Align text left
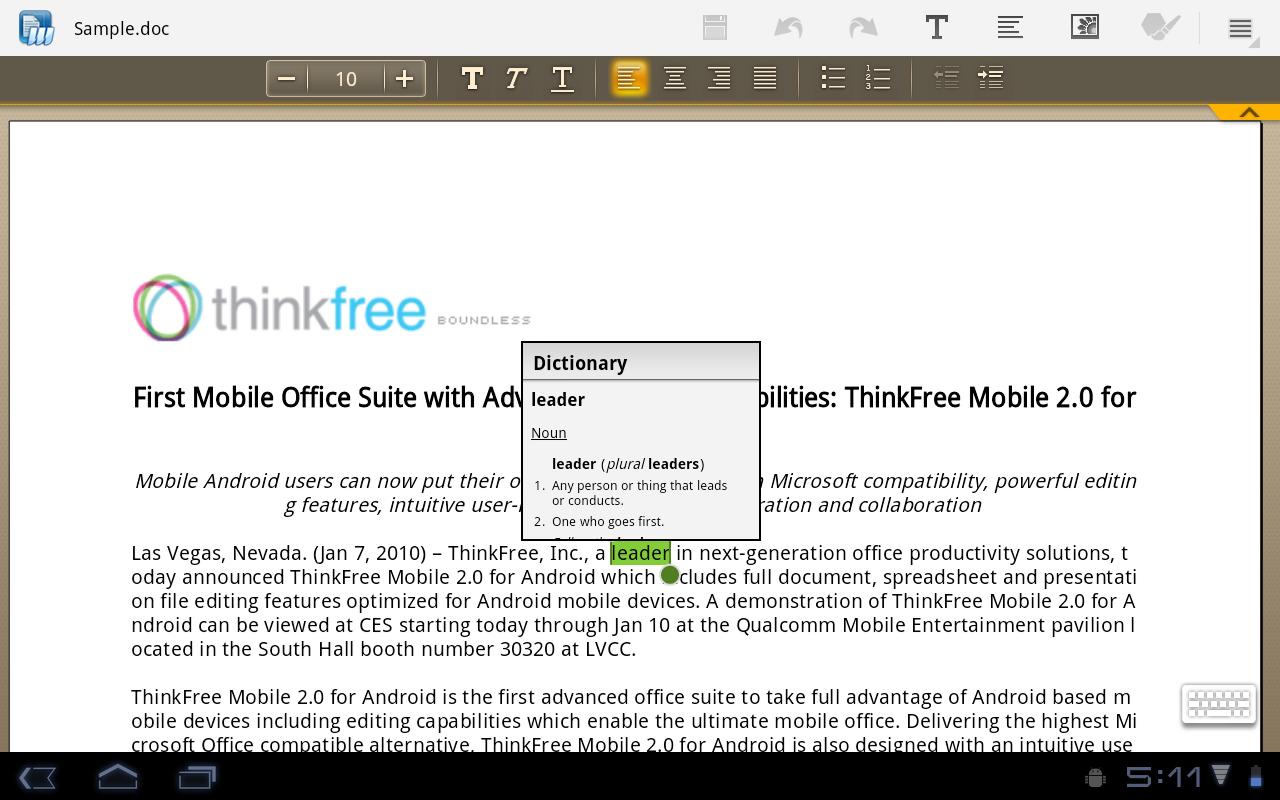The width and height of the screenshot is (1280, 800). [x=629, y=78]
